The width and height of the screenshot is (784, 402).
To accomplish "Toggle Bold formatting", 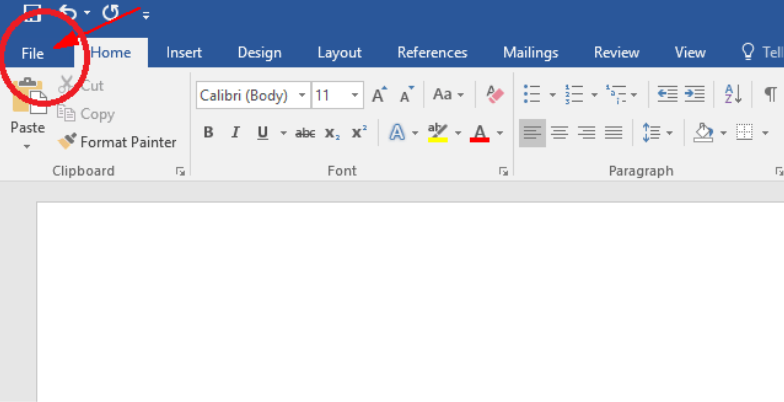I will click(208, 132).
